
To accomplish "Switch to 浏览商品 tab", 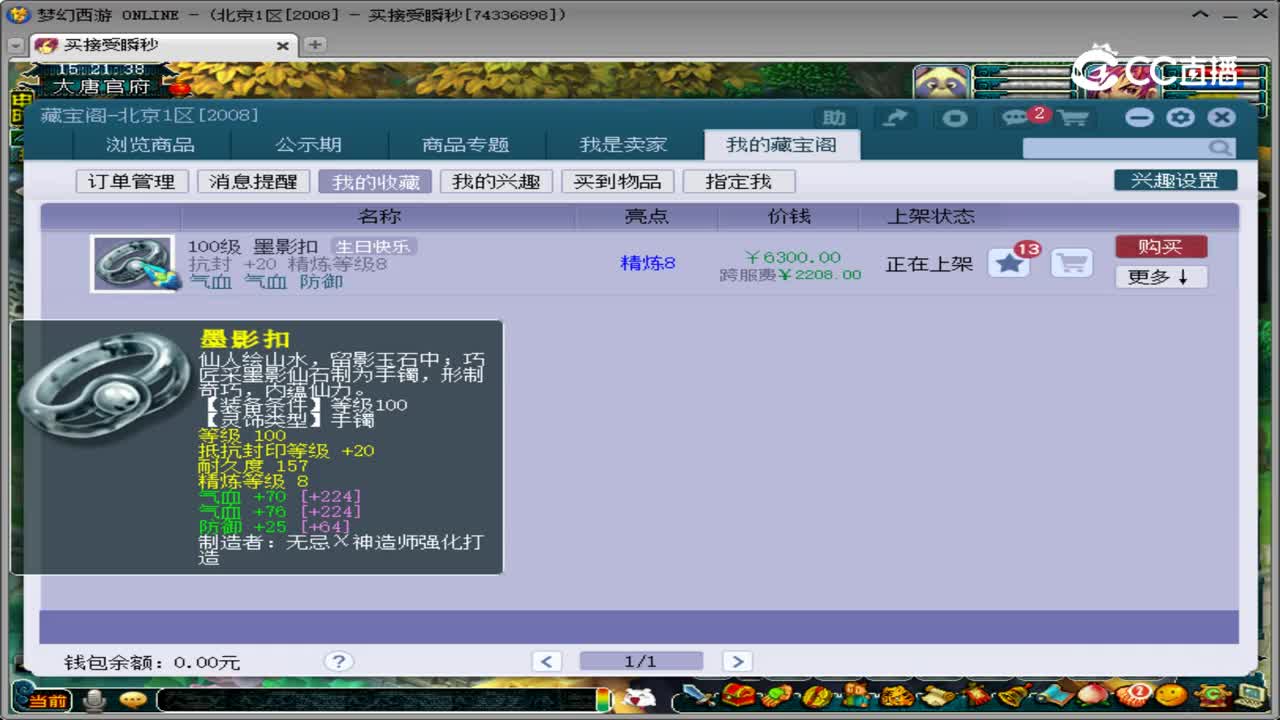I will 150,145.
